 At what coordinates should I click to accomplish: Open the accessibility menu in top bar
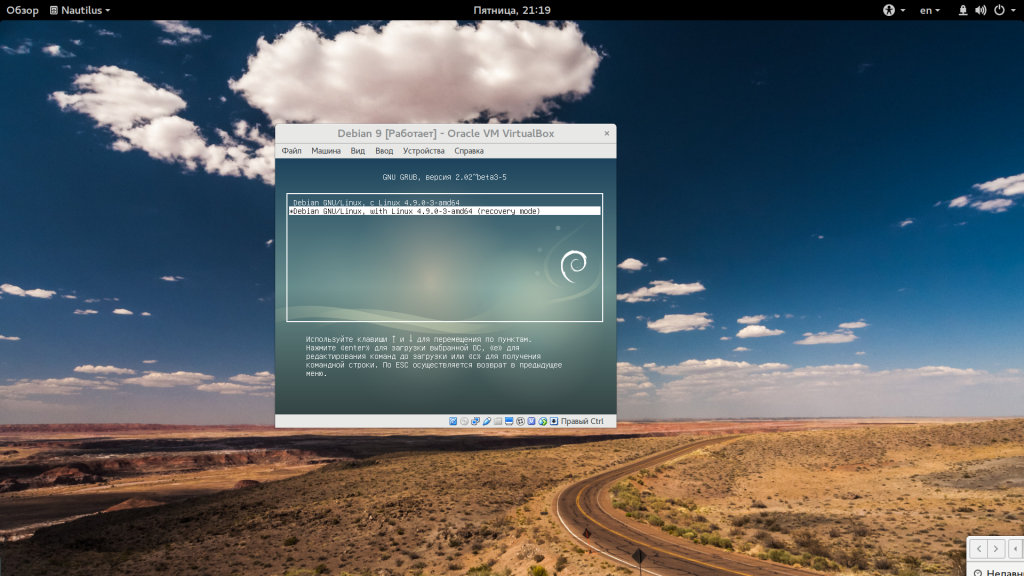click(x=893, y=10)
